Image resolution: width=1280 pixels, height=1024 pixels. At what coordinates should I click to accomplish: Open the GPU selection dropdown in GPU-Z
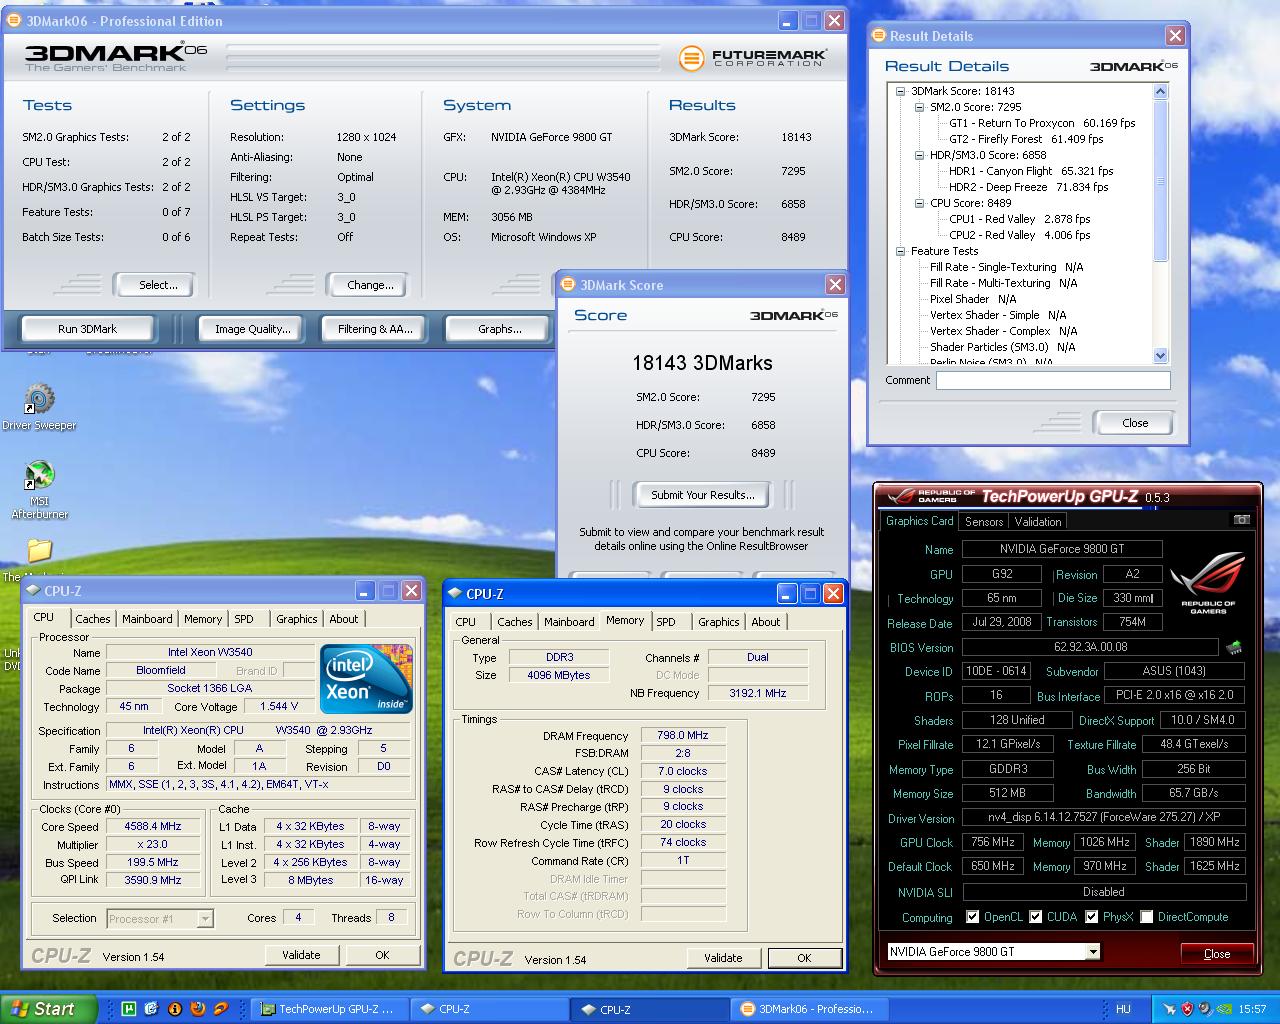point(1093,951)
